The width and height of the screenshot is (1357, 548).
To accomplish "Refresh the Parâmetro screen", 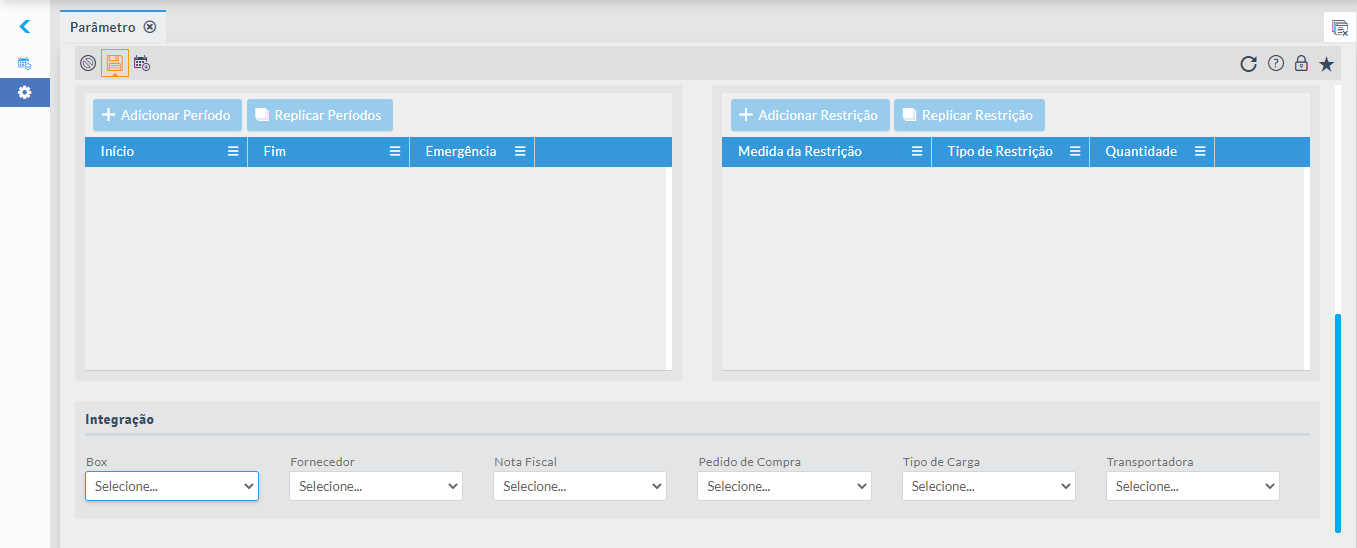I will pyautogui.click(x=1248, y=64).
